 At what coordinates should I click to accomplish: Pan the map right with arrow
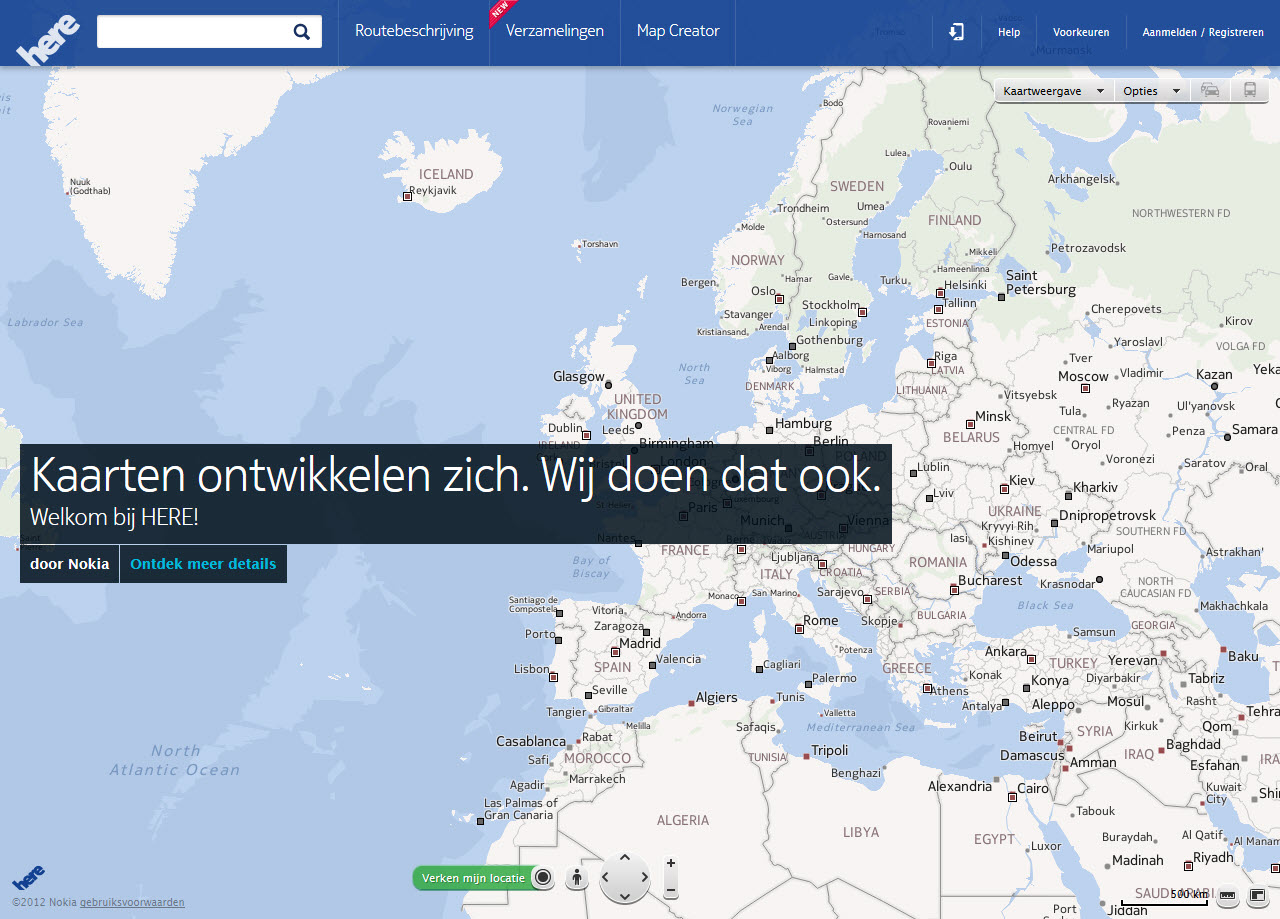(644, 878)
